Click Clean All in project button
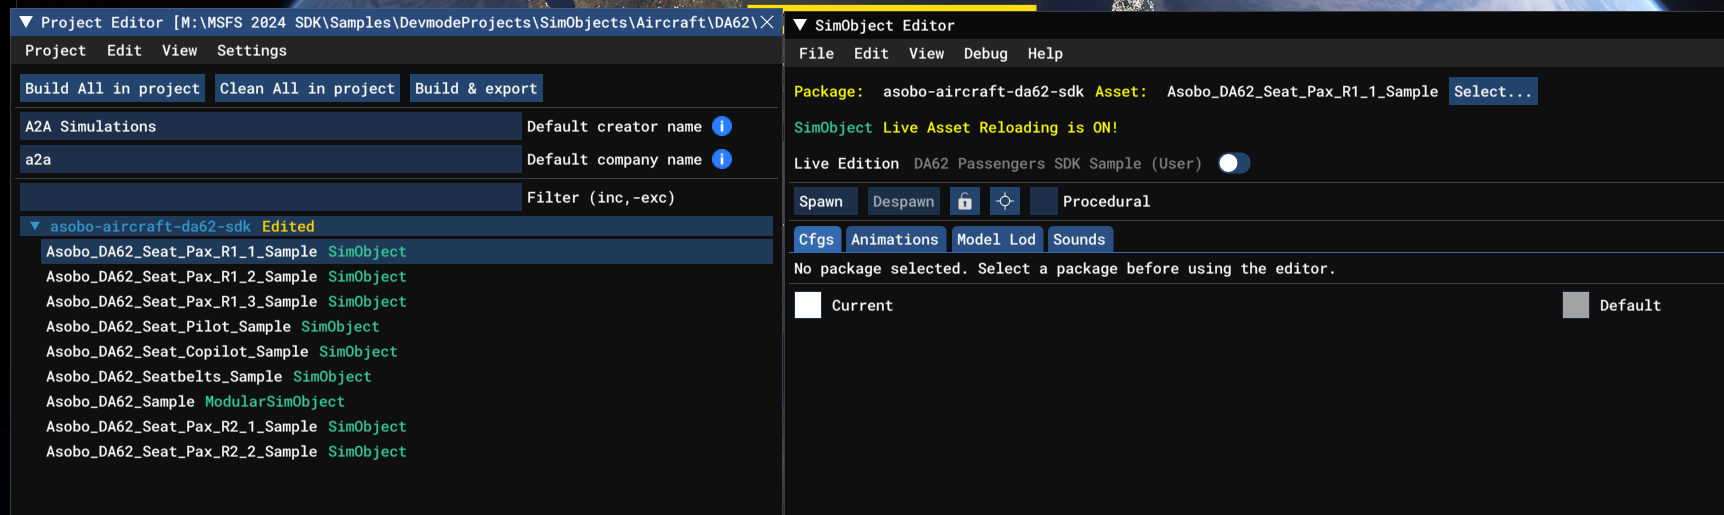This screenshot has width=1724, height=515. pyautogui.click(x=307, y=88)
